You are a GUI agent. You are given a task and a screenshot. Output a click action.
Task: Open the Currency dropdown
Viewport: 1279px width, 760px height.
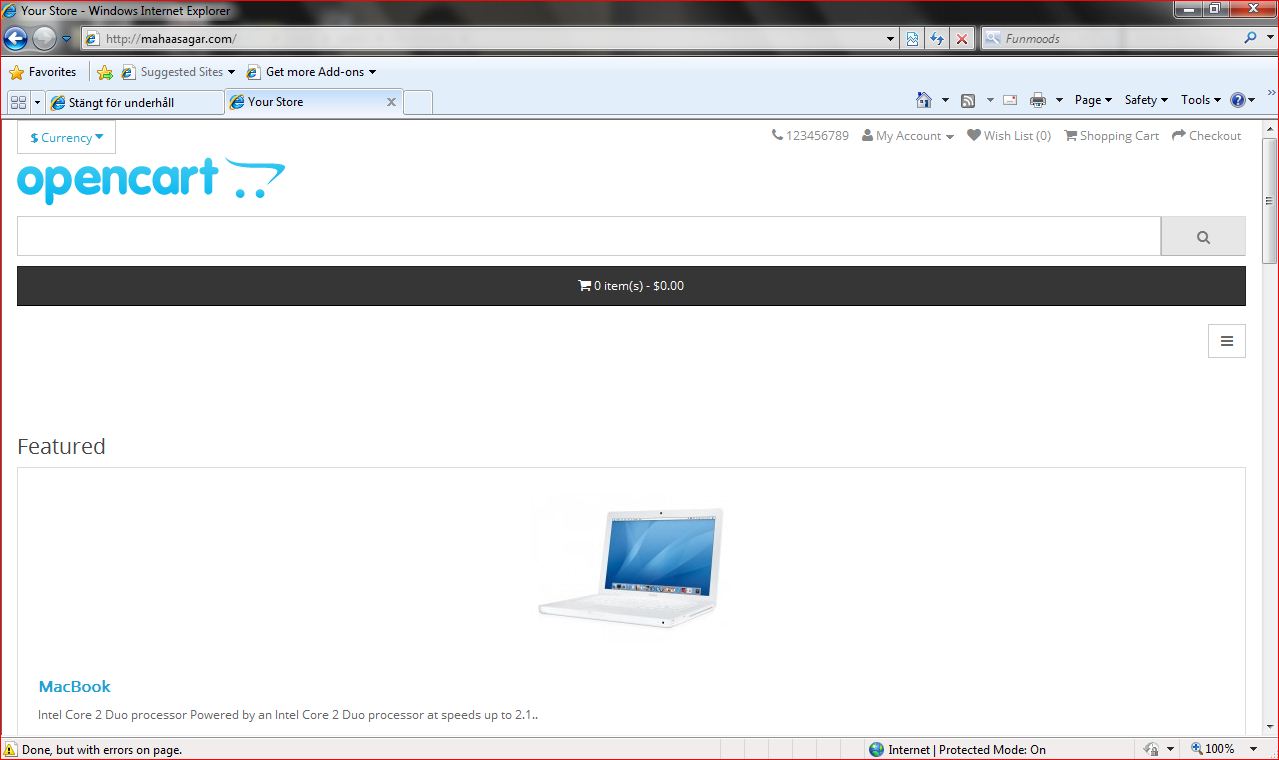point(66,138)
